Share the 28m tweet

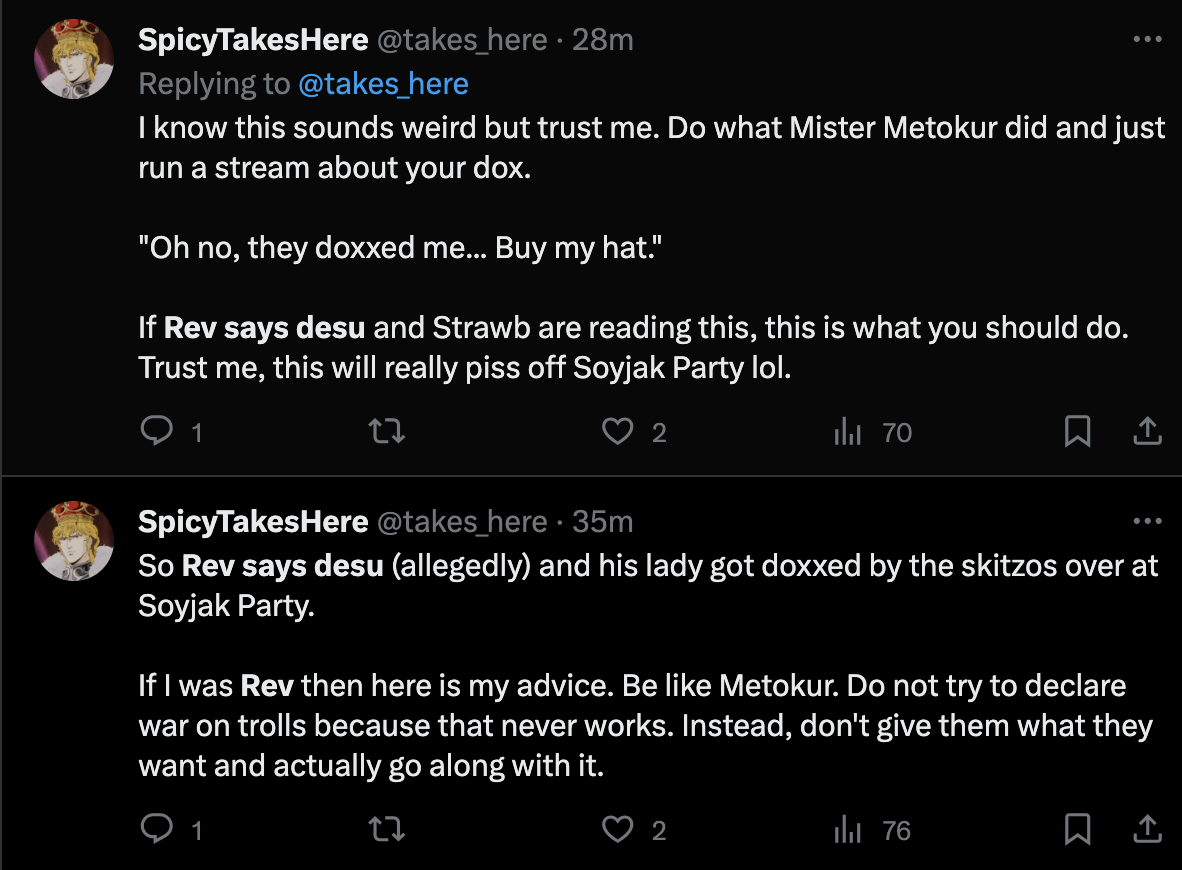click(1146, 431)
